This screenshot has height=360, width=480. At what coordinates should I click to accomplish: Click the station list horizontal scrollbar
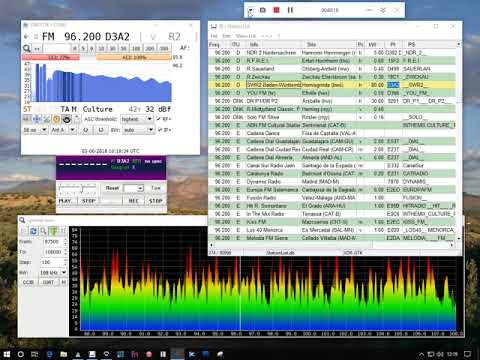click(x=332, y=245)
